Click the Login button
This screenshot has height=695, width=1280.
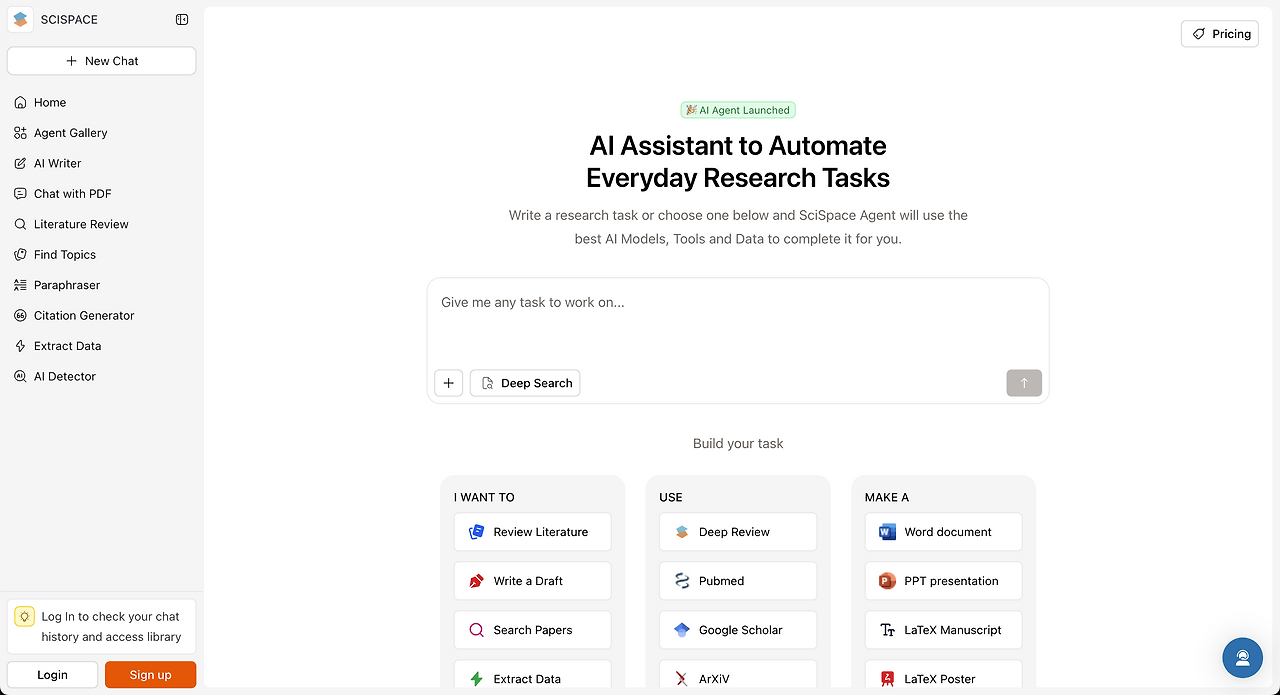(x=52, y=675)
